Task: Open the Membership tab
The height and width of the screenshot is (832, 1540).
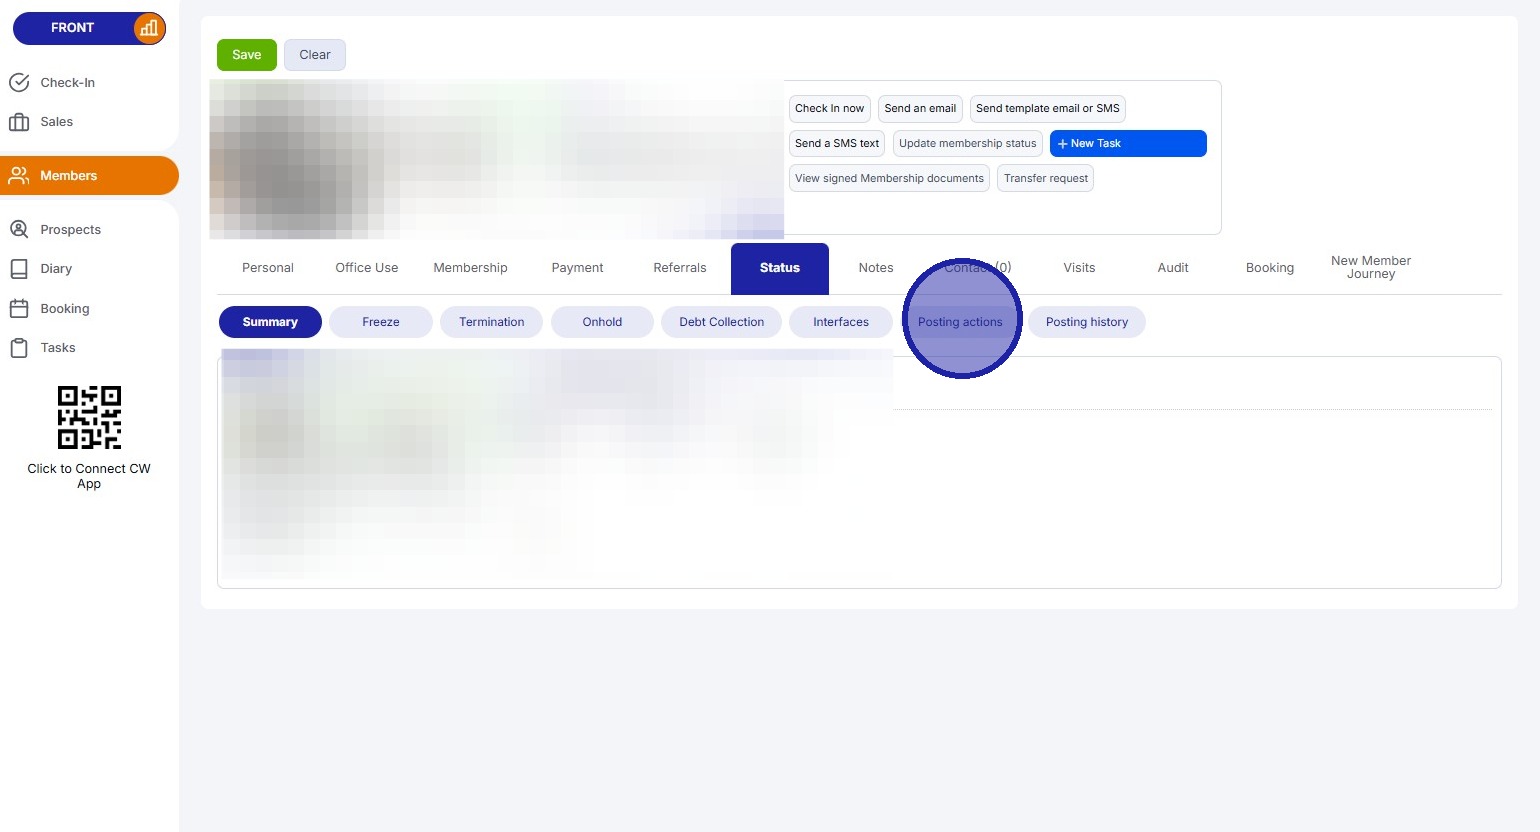Action: click(471, 268)
